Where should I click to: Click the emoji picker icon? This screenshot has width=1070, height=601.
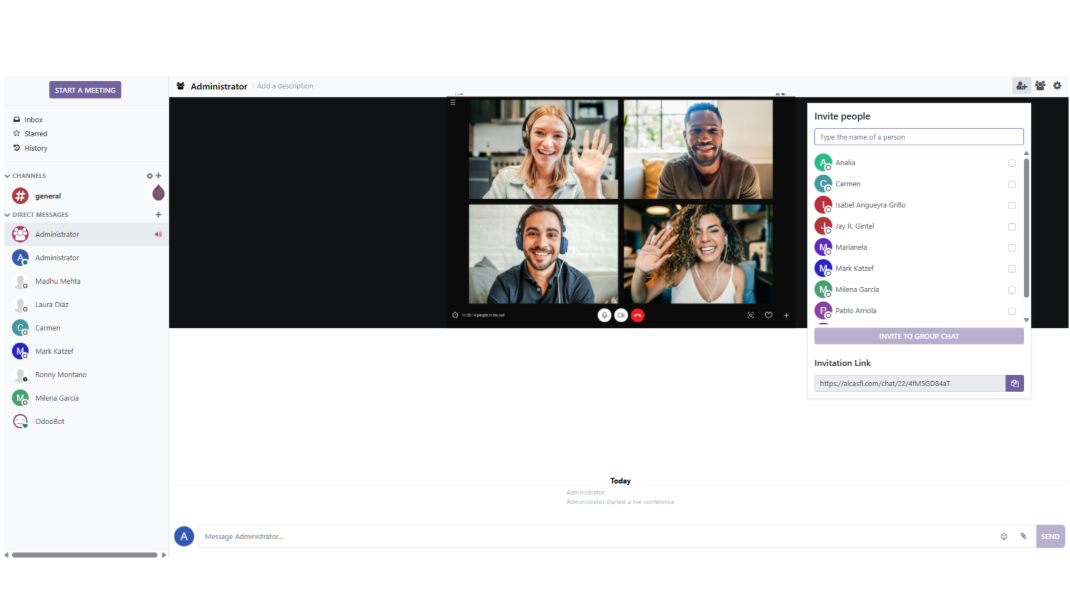coord(1004,537)
